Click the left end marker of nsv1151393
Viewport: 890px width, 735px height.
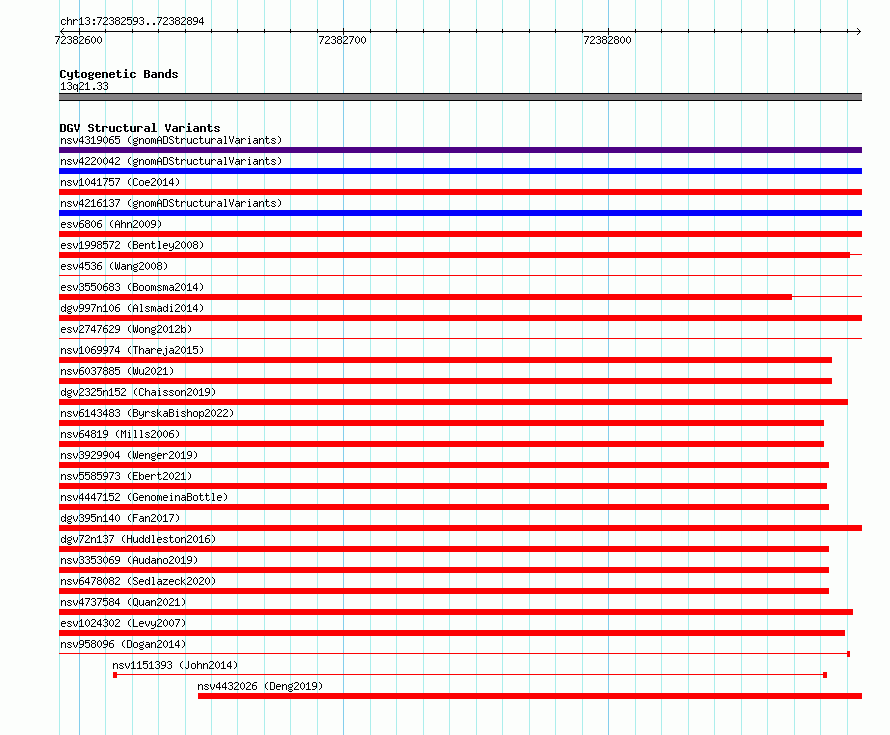point(115,675)
